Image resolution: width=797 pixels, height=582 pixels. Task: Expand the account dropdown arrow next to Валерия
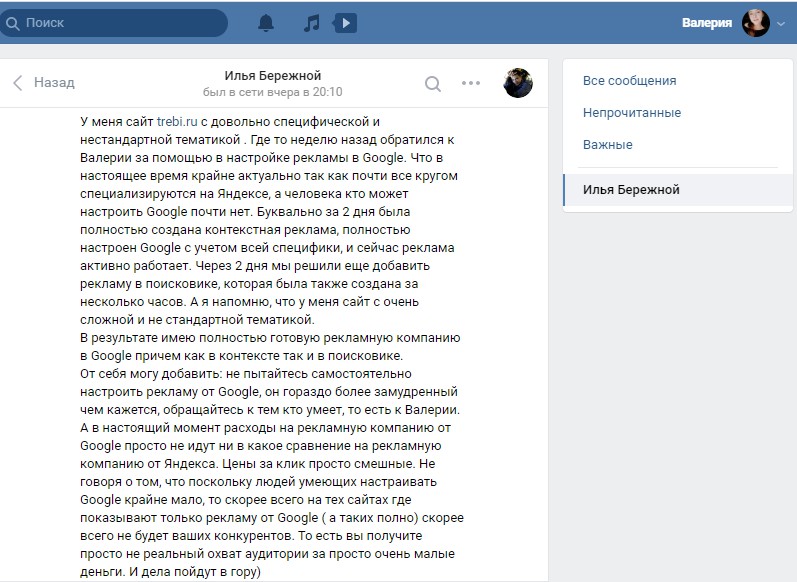tap(781, 24)
